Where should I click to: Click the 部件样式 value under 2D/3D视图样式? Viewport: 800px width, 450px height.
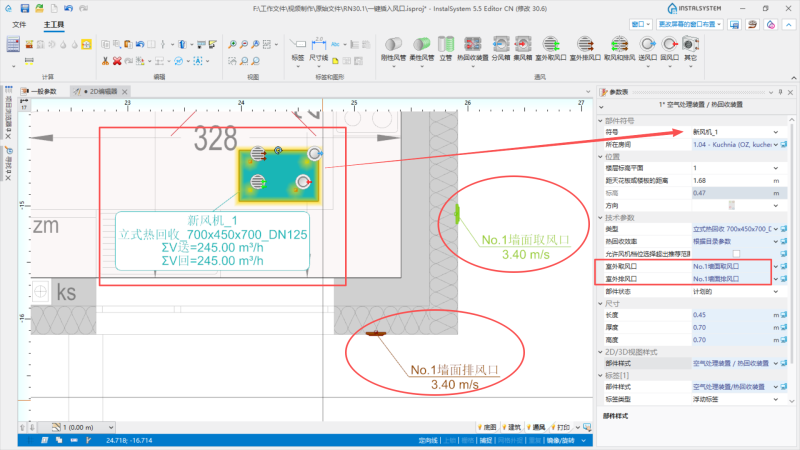732,364
